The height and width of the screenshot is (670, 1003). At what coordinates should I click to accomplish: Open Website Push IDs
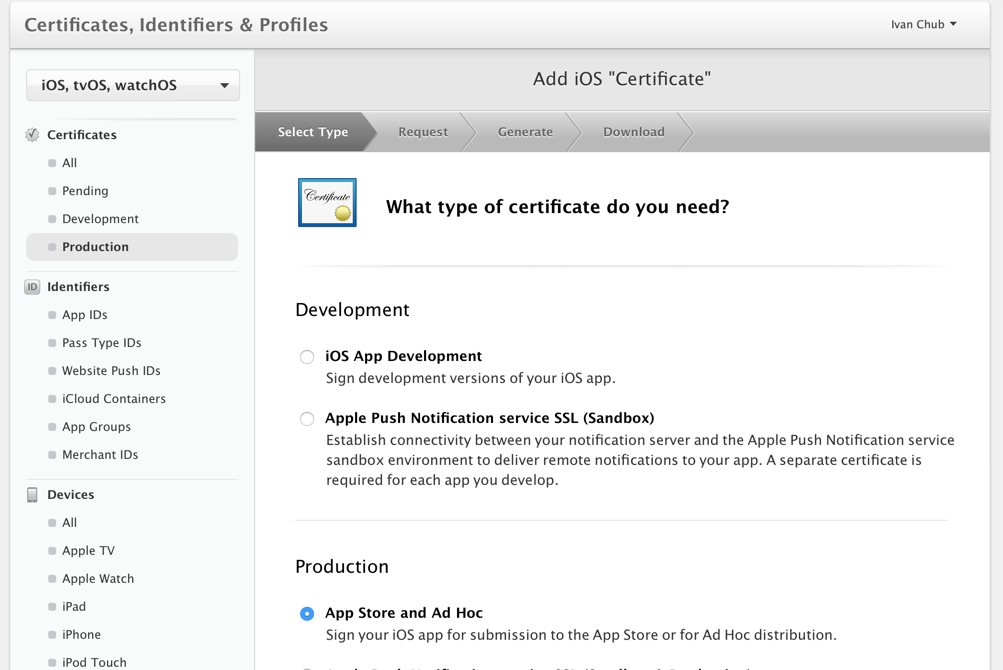(111, 371)
